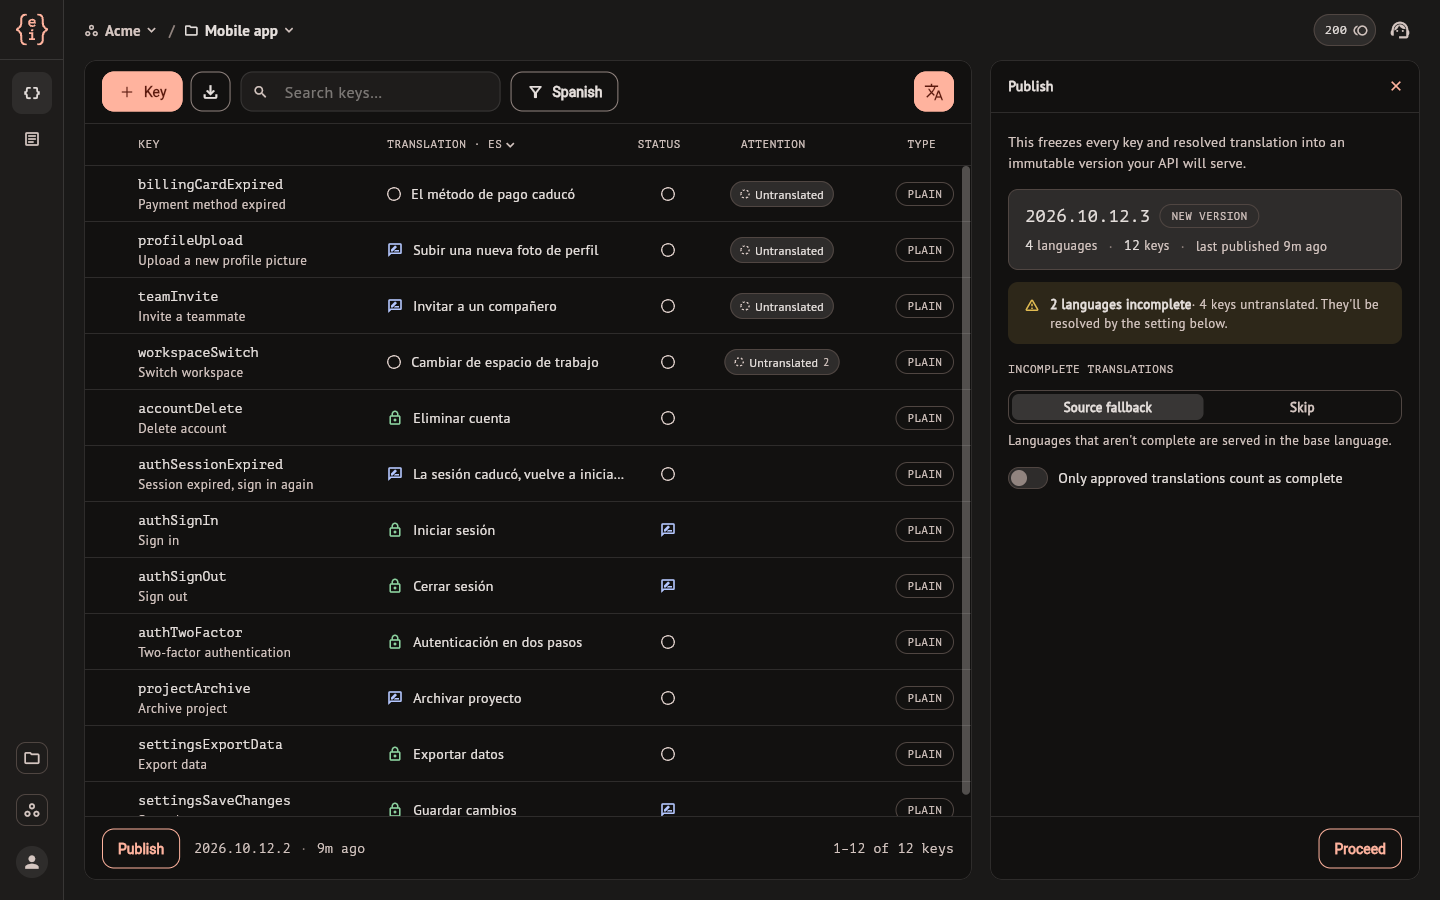
Task: Click the Search keys input field
Action: click(x=370, y=92)
